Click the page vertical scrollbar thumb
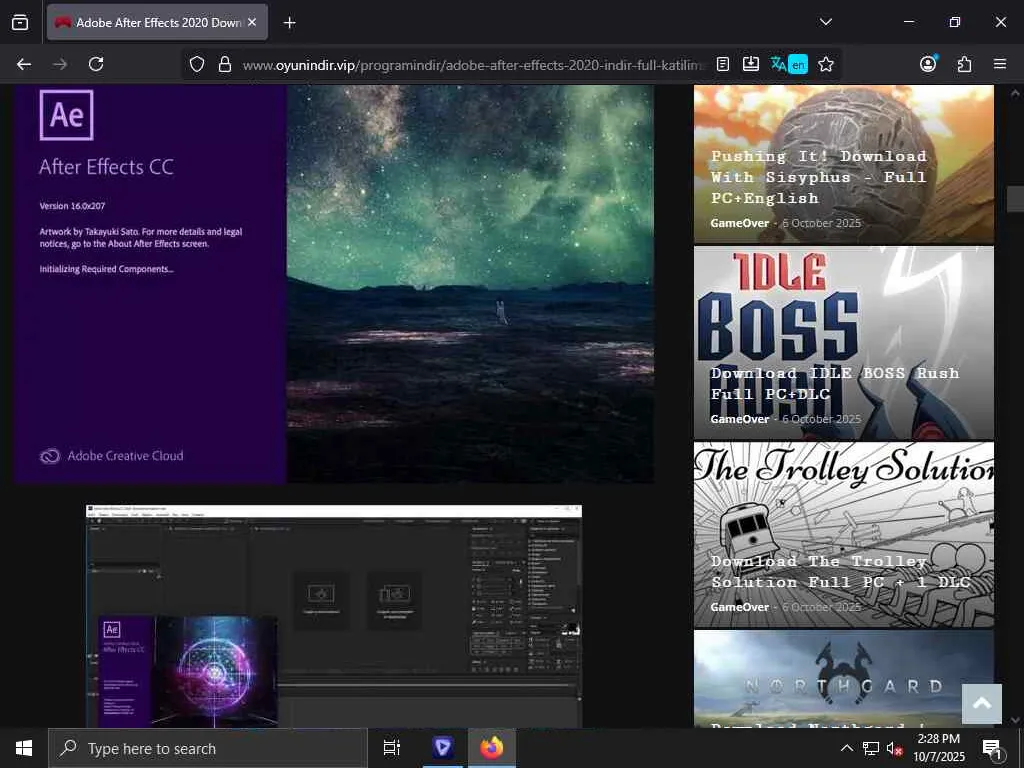This screenshot has width=1024, height=768. pyautogui.click(x=1015, y=199)
